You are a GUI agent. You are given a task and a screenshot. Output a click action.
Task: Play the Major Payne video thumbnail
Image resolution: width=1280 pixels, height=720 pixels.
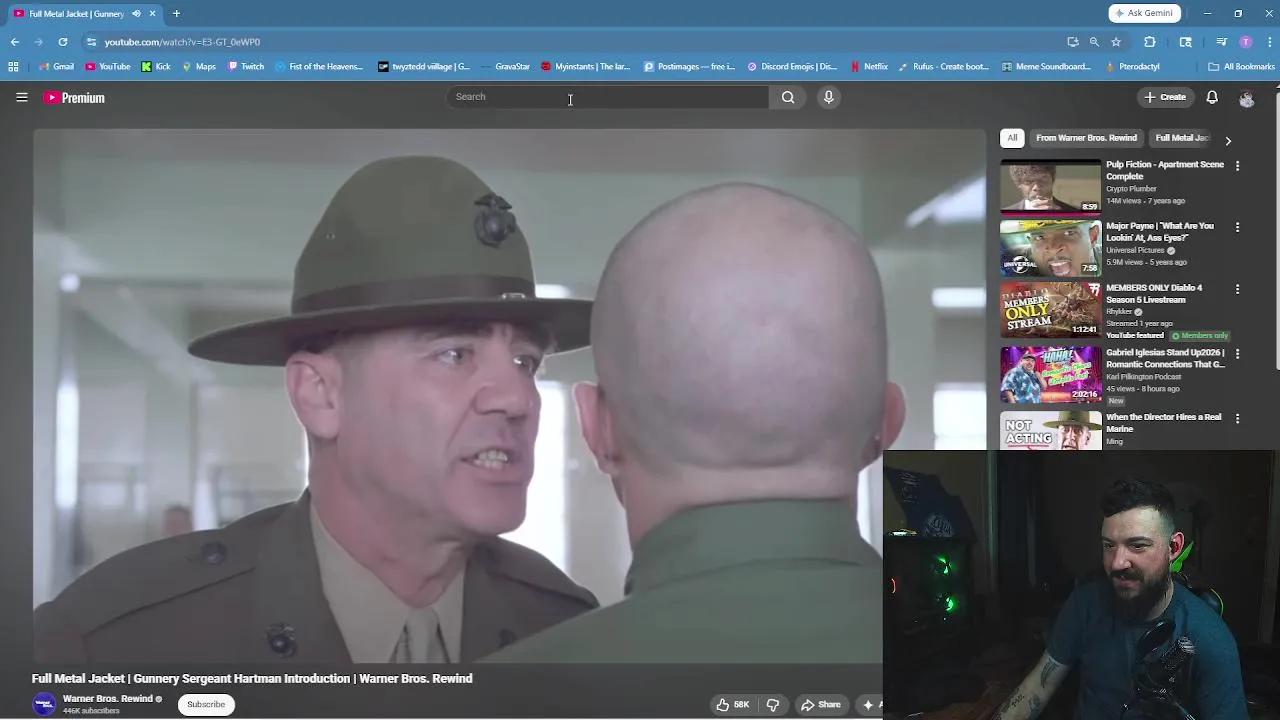(1051, 248)
